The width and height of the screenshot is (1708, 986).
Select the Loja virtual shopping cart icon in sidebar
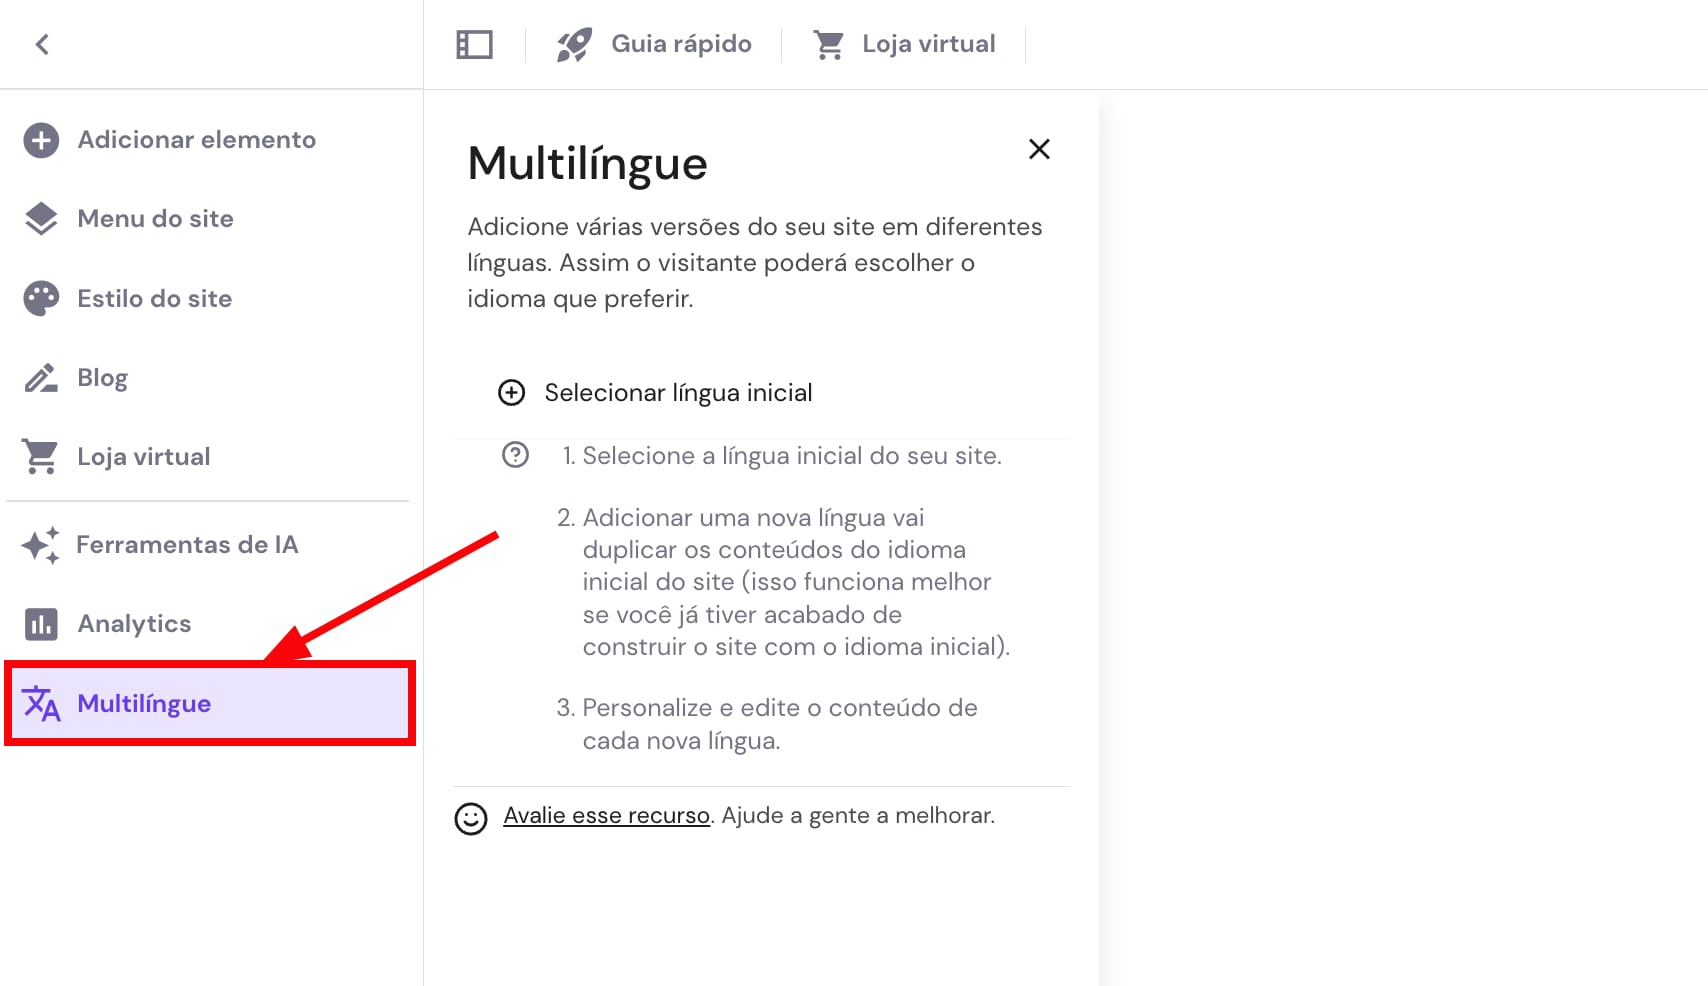pyautogui.click(x=40, y=456)
